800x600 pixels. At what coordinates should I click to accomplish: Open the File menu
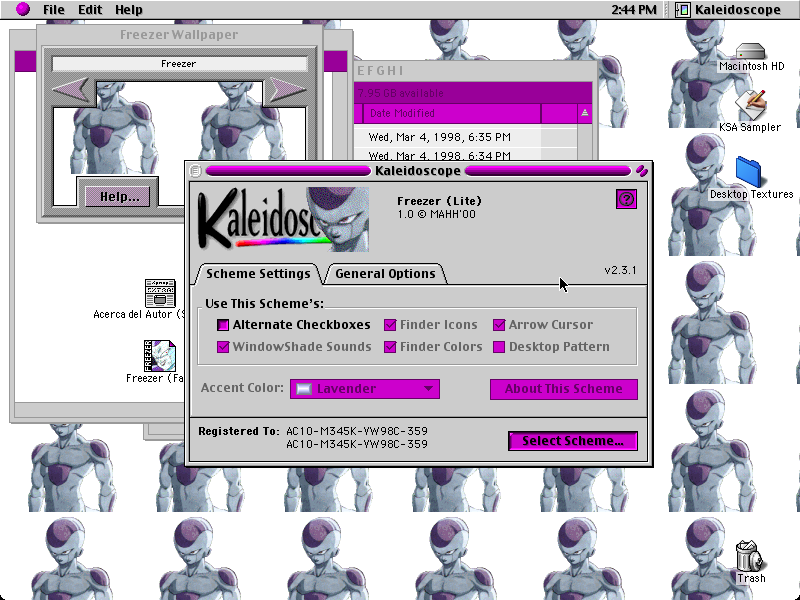pos(54,10)
